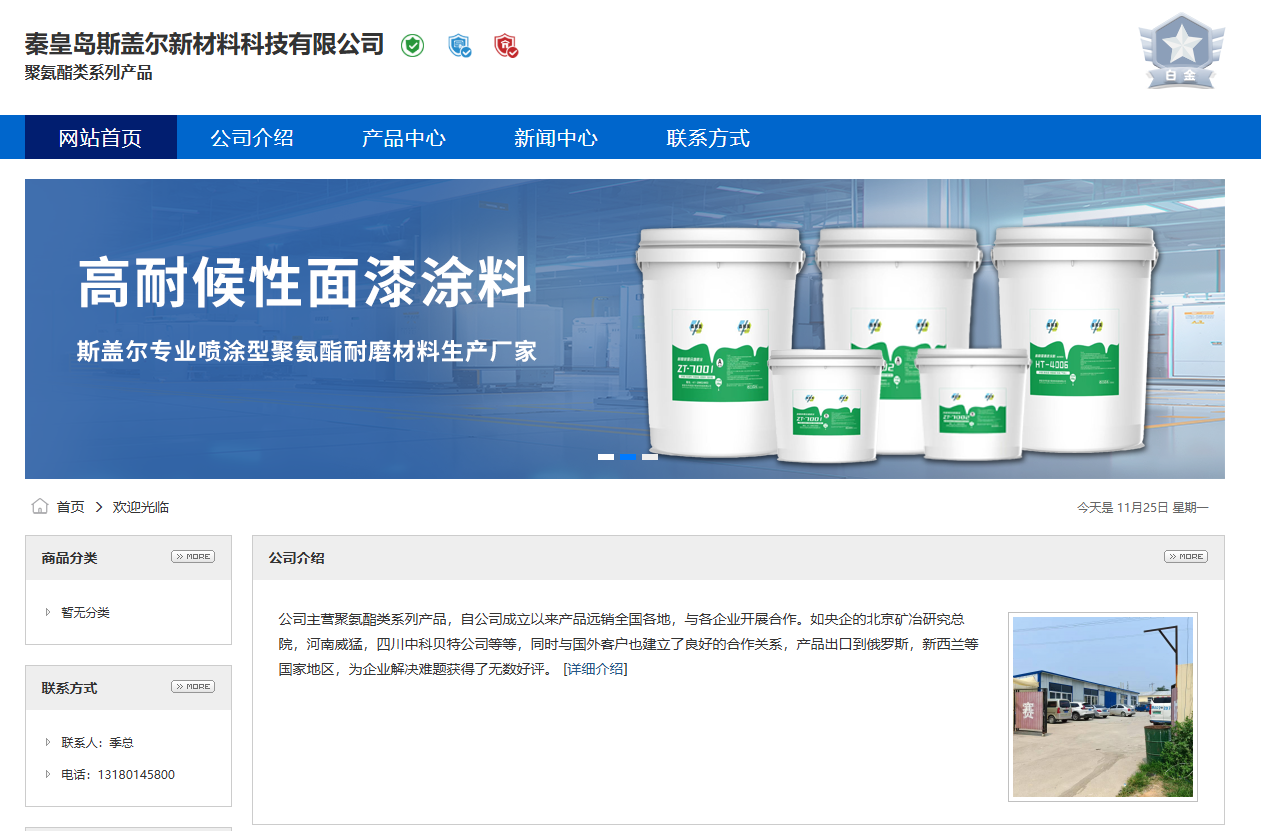Screen dimensions: 1261x831
Task: Click the green verified shield badge
Action: click(412, 45)
